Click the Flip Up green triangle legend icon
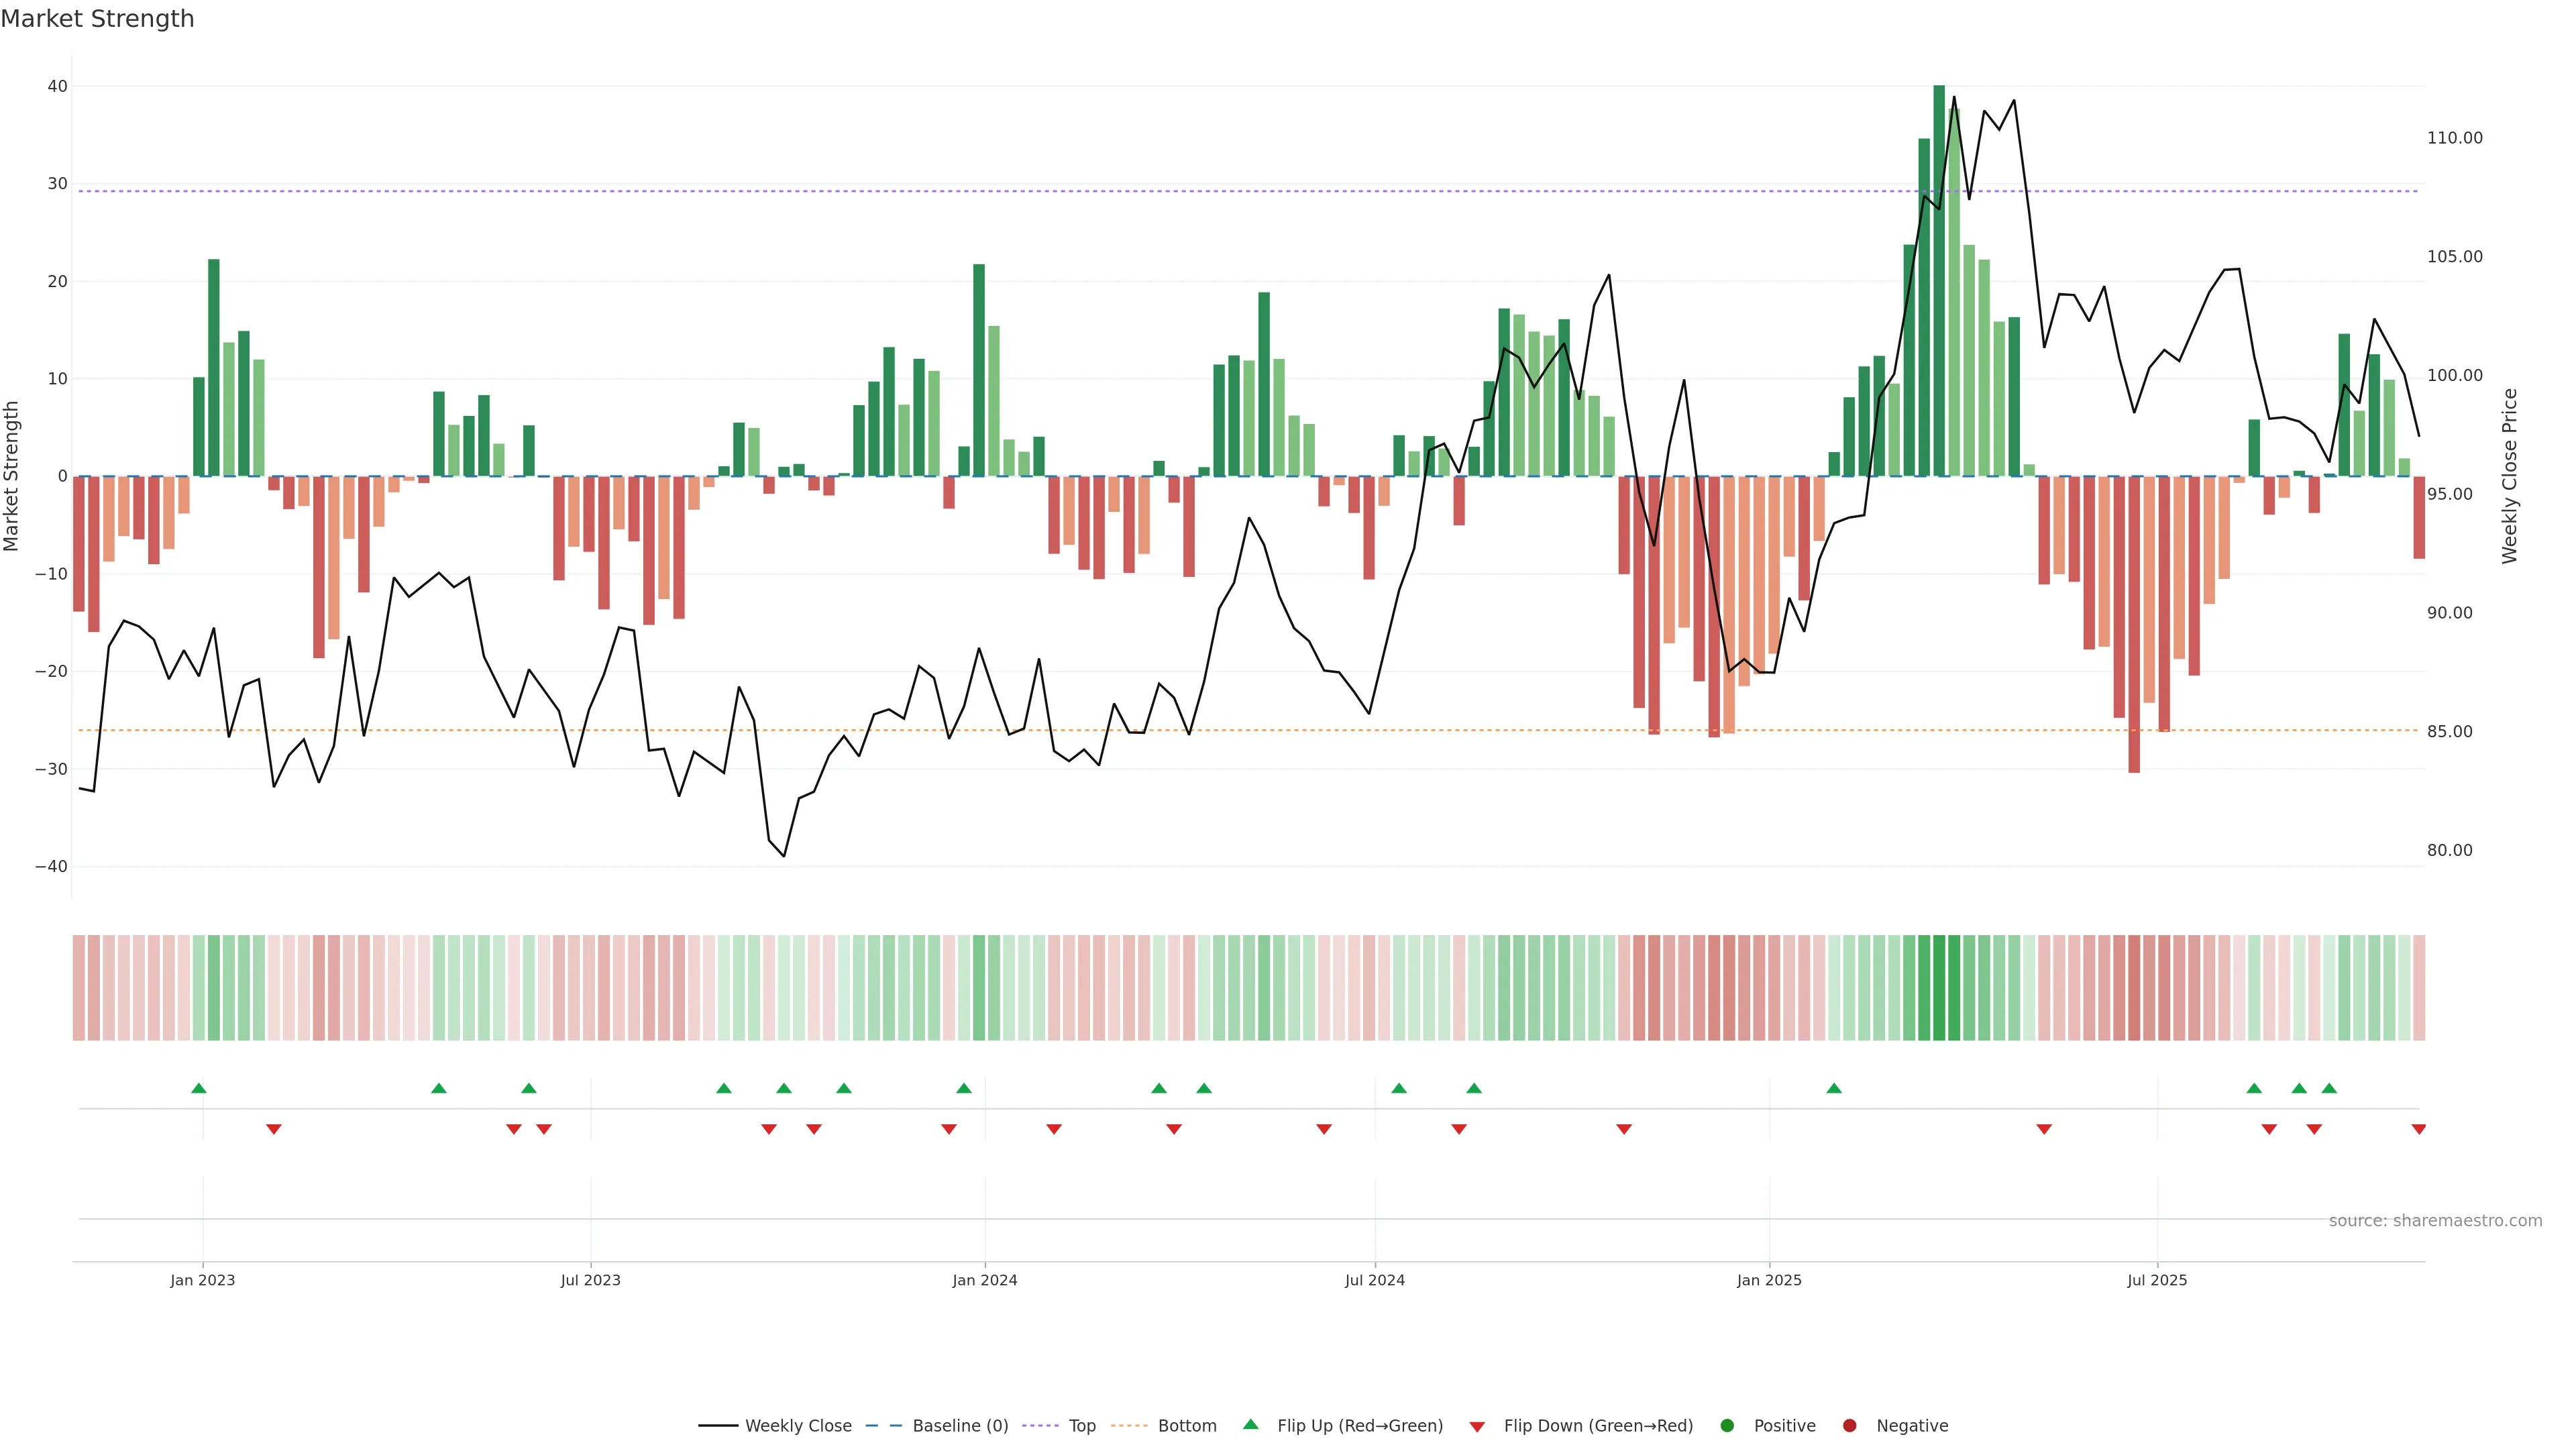Image resolution: width=2576 pixels, height=1449 pixels. click(x=1250, y=1424)
